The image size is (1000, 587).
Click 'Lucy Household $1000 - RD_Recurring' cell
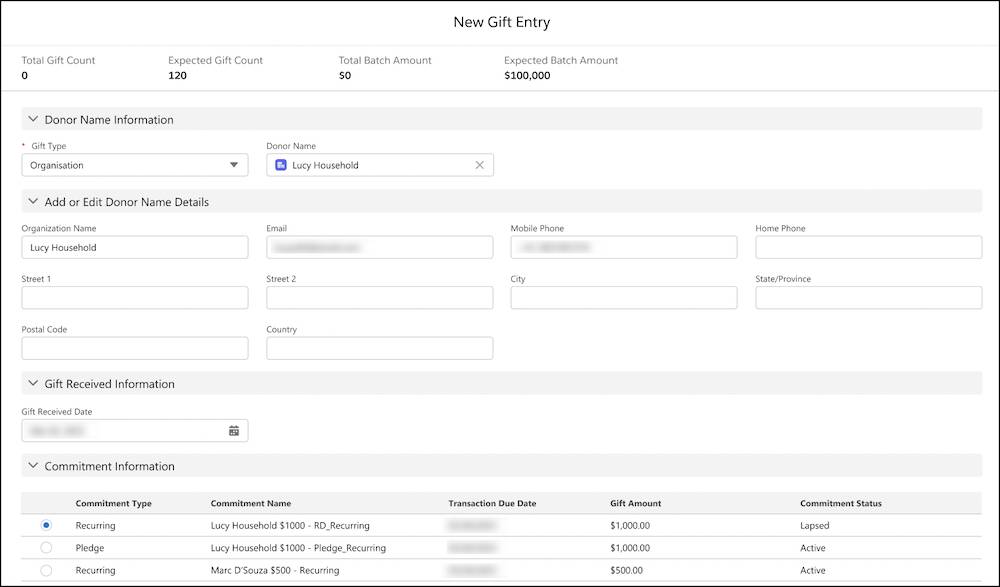[x=290, y=526]
